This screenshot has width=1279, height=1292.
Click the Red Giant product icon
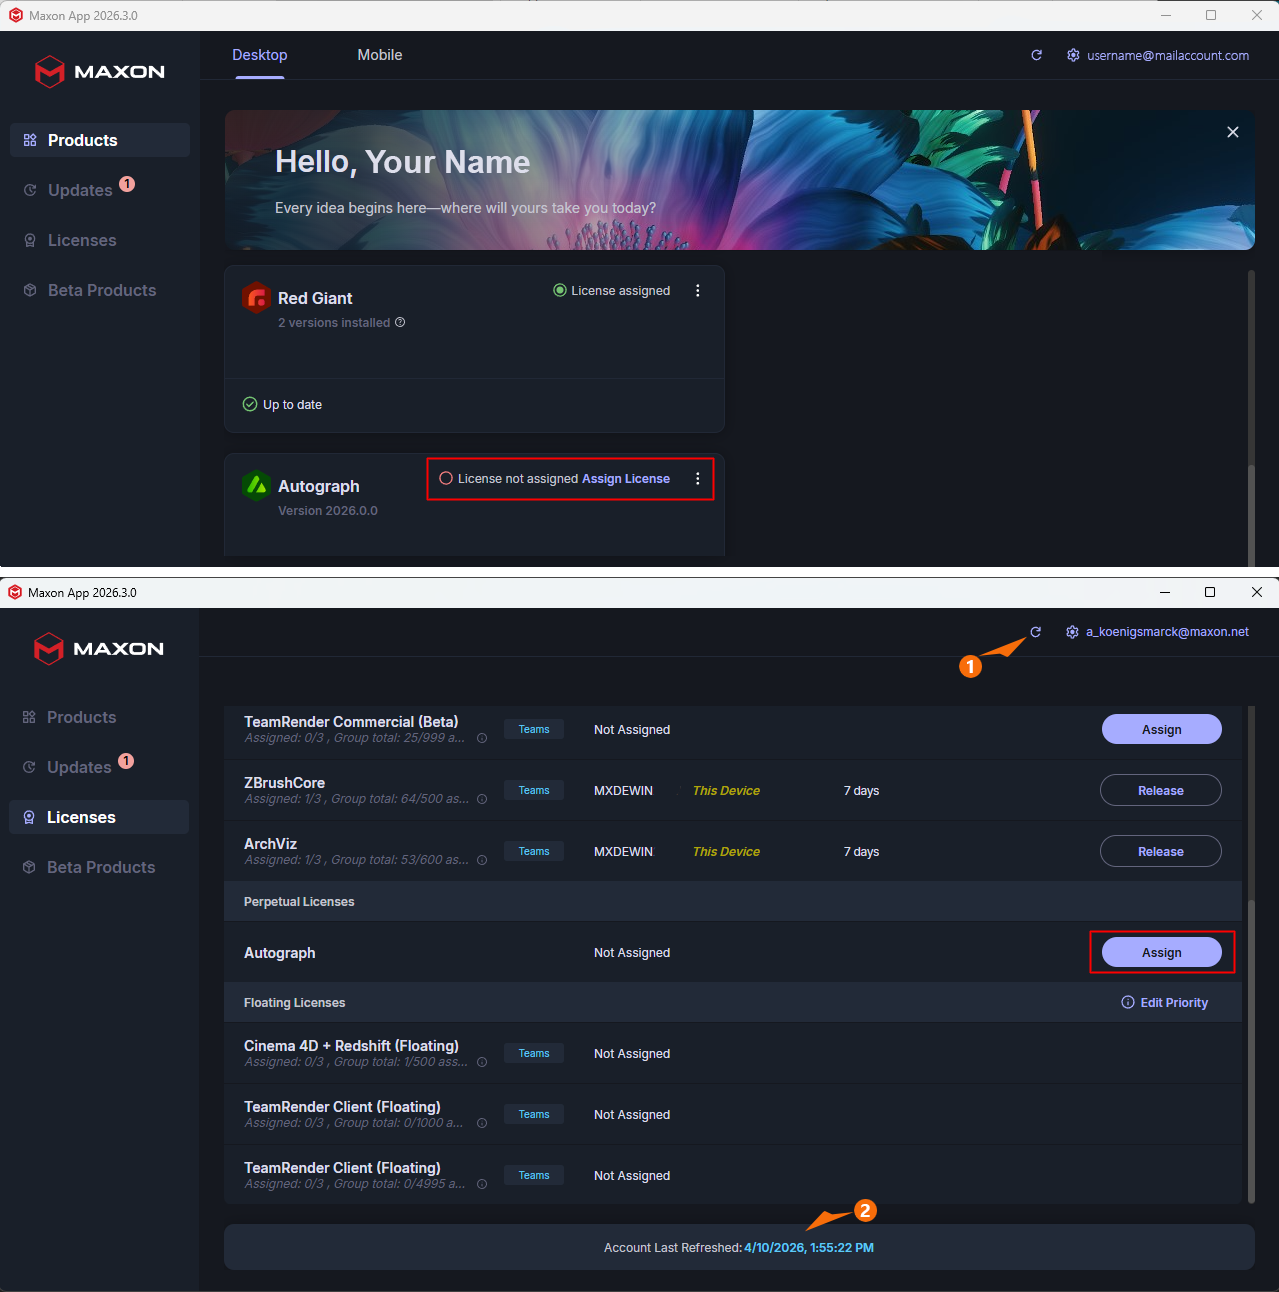(x=257, y=297)
